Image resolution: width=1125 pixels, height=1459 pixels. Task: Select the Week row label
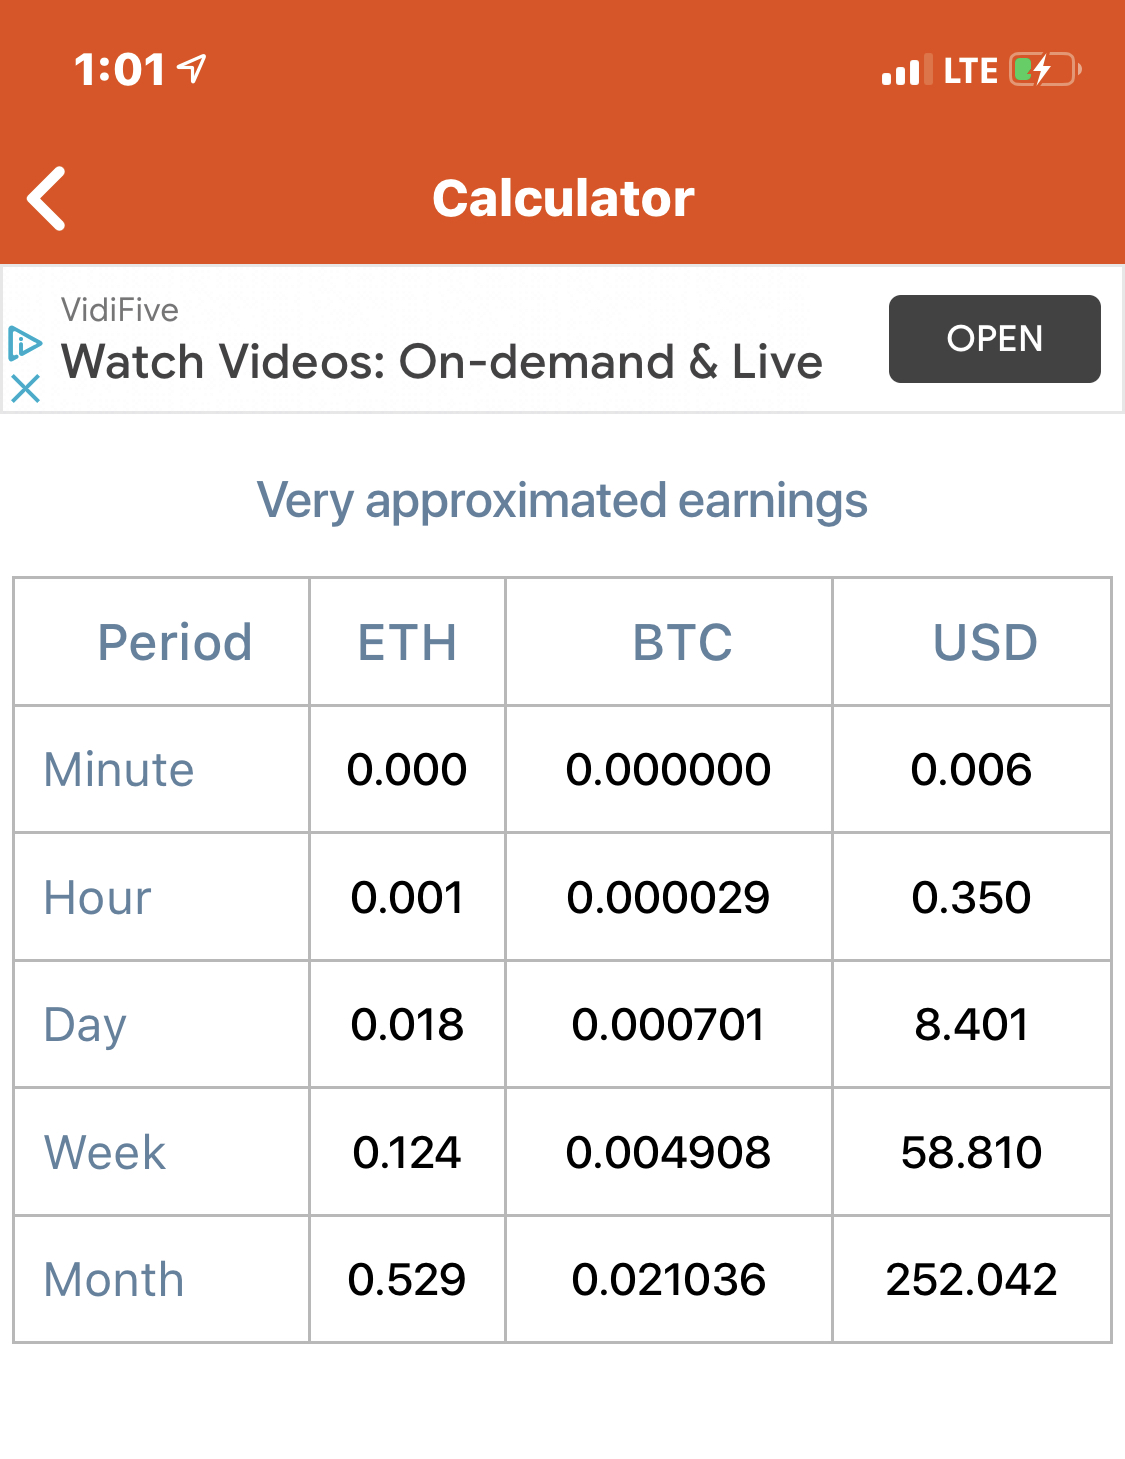105,1153
